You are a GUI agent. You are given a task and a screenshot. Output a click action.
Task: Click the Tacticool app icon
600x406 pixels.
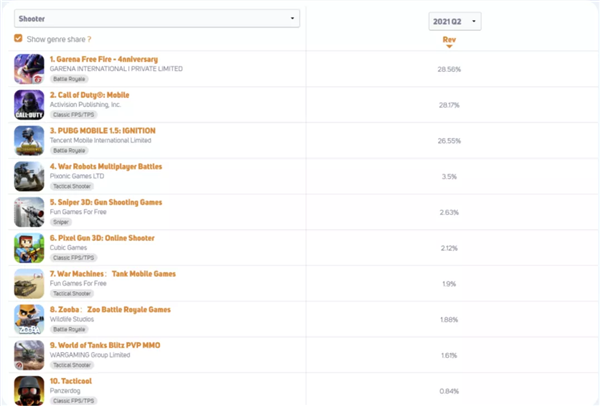click(29, 391)
